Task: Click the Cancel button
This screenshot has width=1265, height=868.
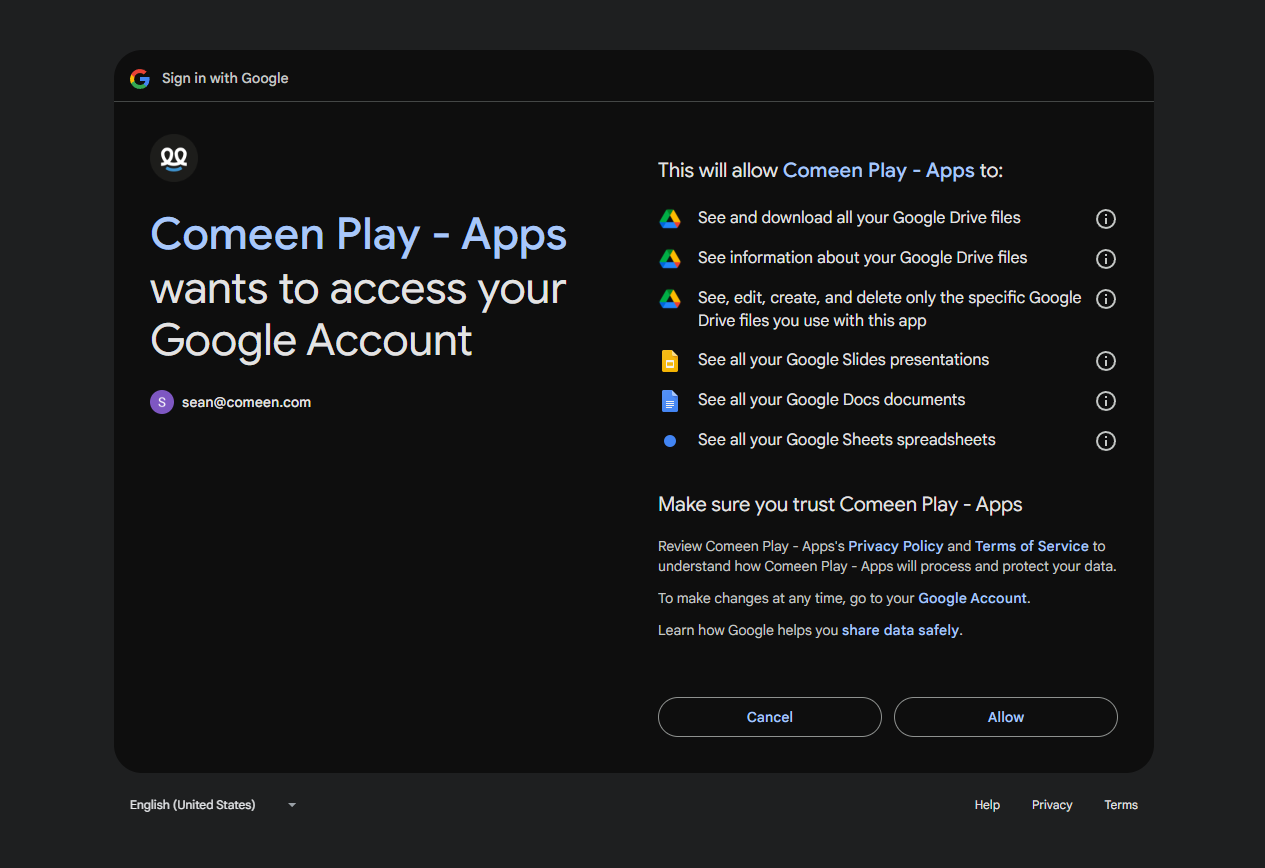Action: (770, 717)
